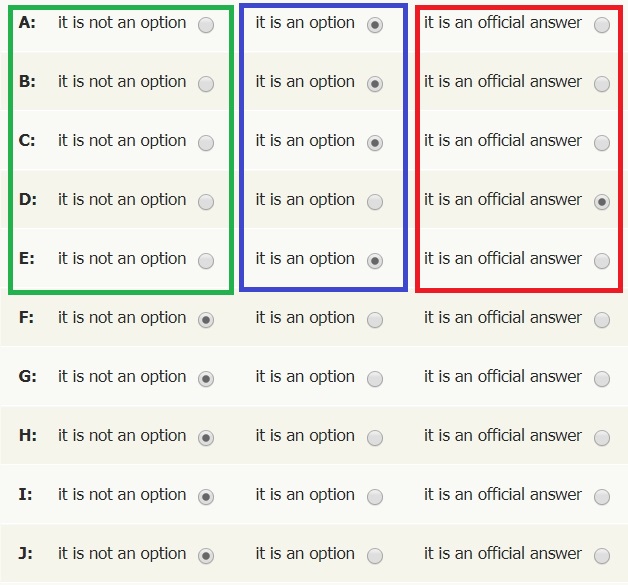Set row C to 'it is not an option'
This screenshot has height=585, width=628.
pyautogui.click(x=206, y=144)
